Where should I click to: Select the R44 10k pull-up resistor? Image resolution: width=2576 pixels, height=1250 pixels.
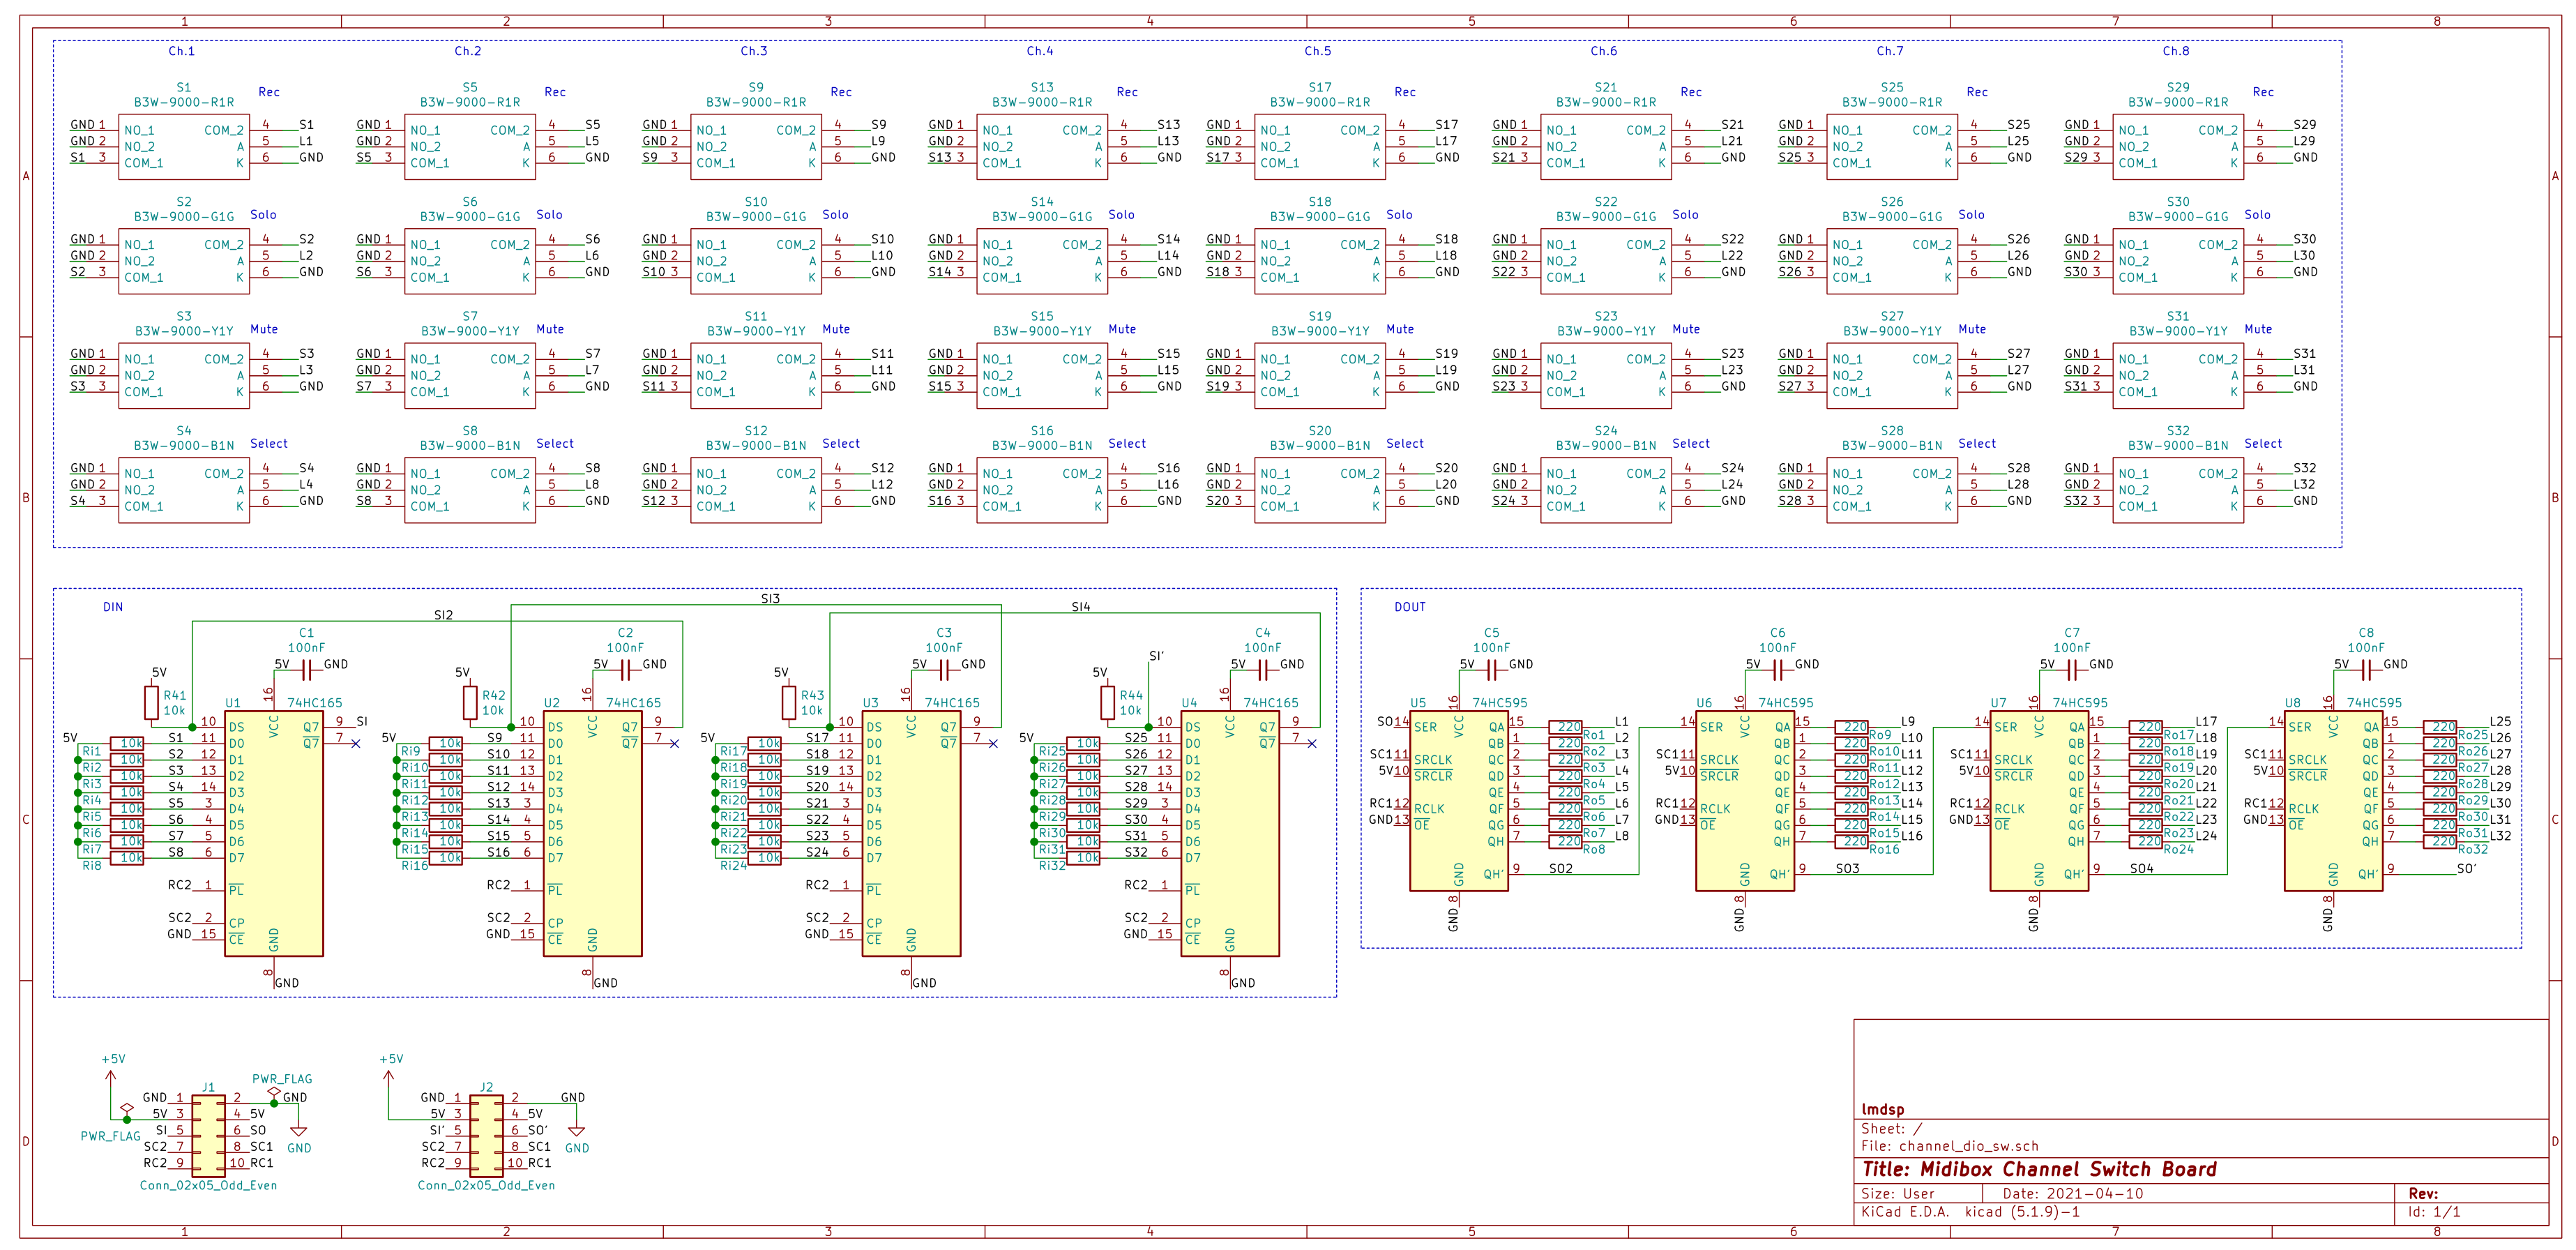[1107, 702]
